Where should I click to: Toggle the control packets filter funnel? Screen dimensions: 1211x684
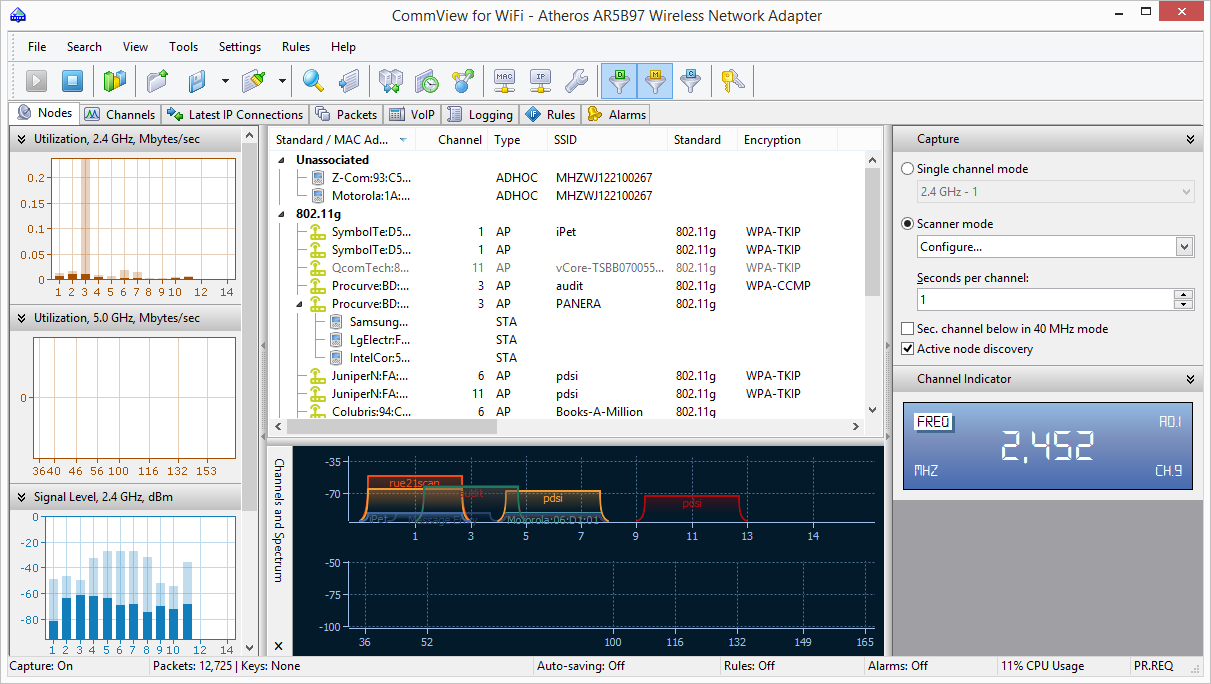pyautogui.click(x=690, y=81)
